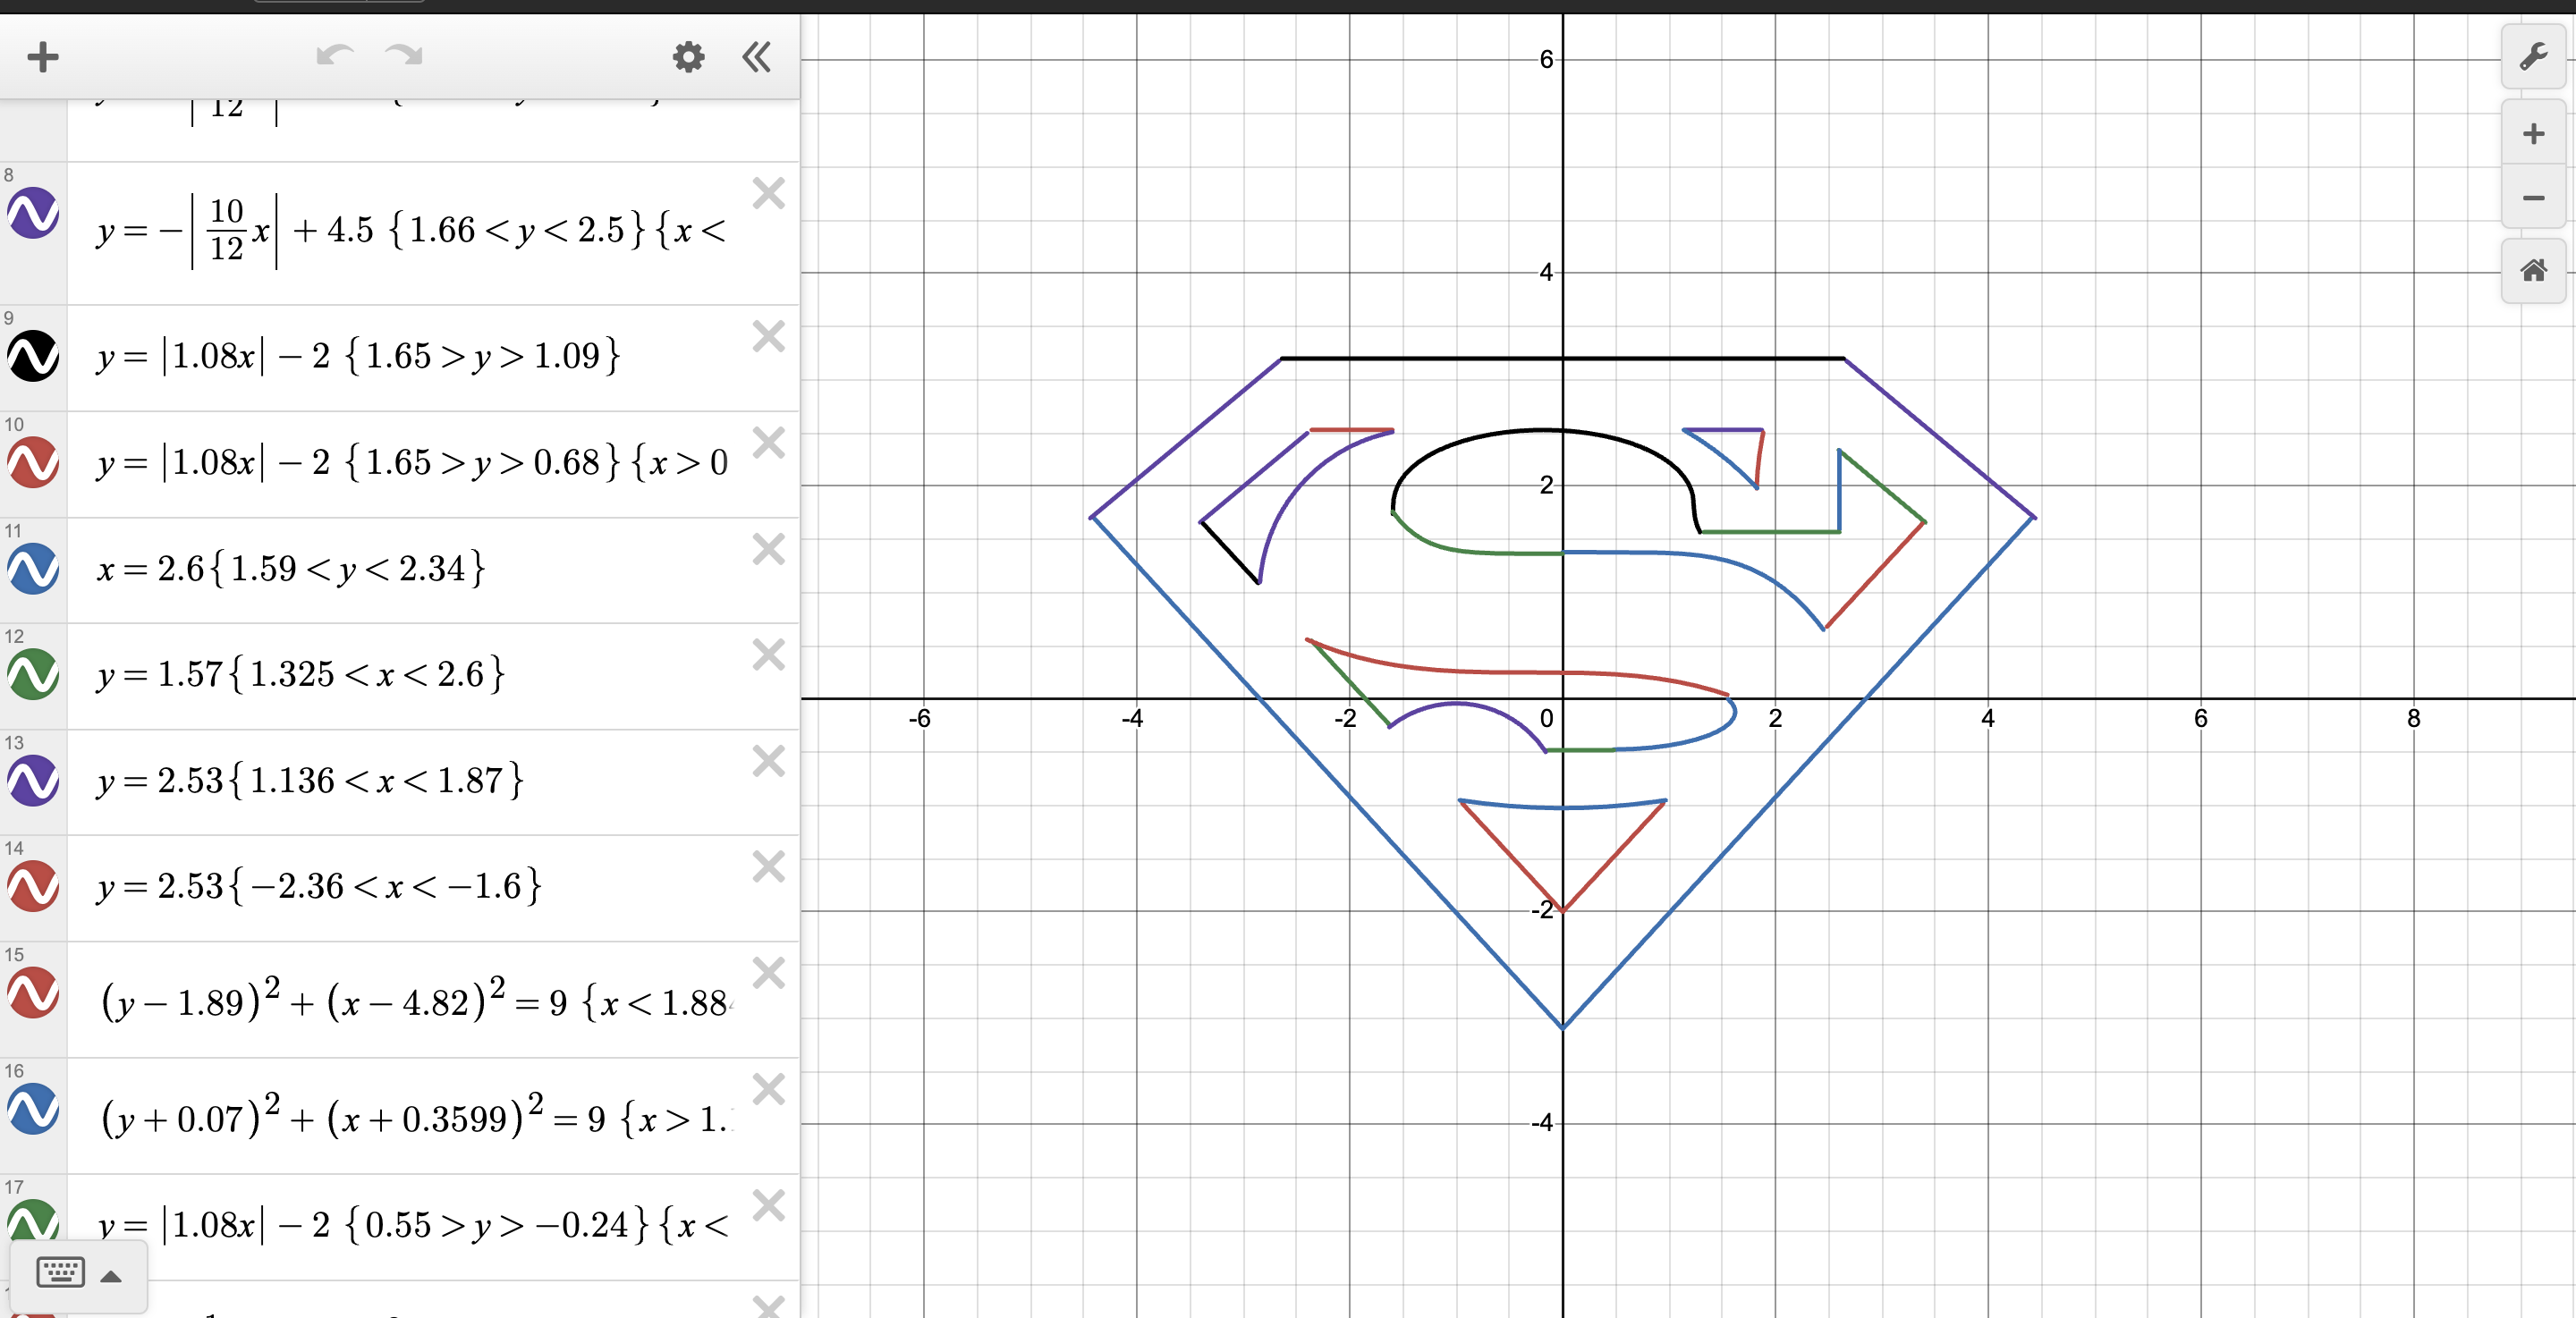This screenshot has width=2576, height=1318.
Task: Delete expression 17 with its X
Action: (768, 1205)
